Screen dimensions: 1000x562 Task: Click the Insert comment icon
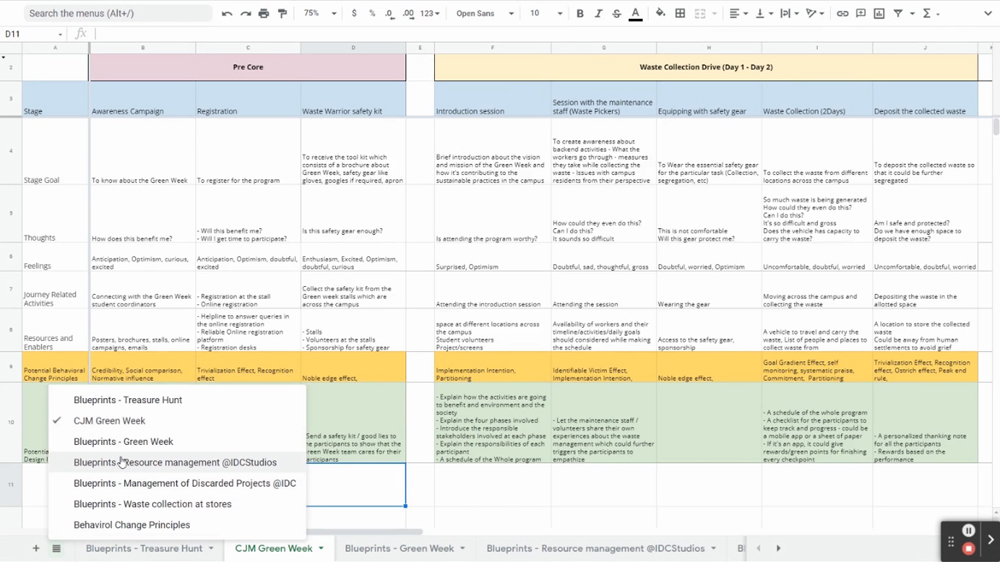point(861,13)
